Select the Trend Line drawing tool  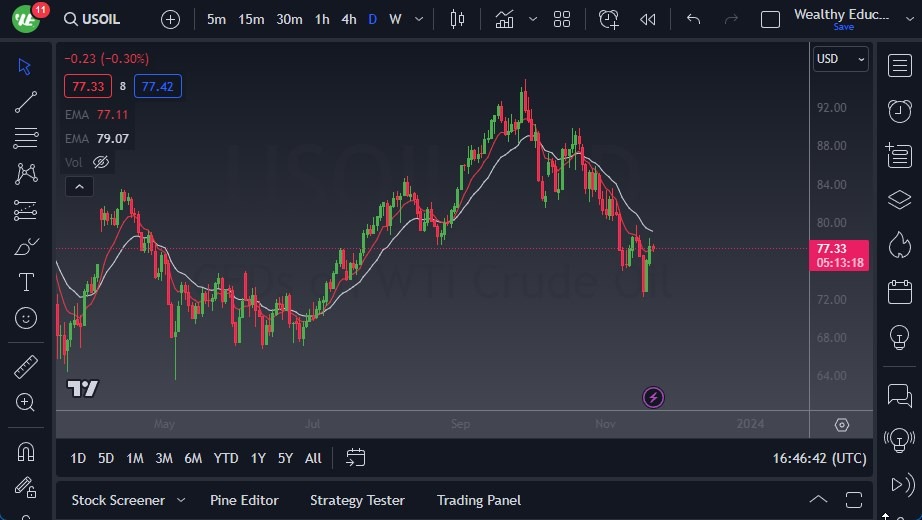pyautogui.click(x=26, y=102)
